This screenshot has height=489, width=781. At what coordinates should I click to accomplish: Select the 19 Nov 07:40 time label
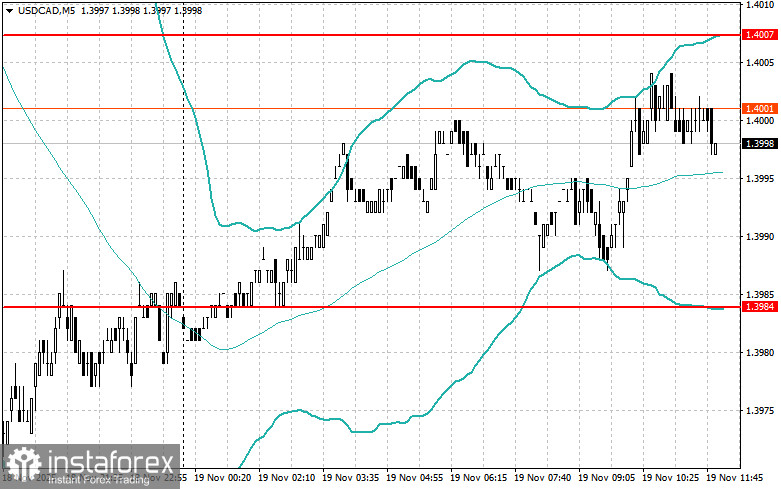[542, 478]
